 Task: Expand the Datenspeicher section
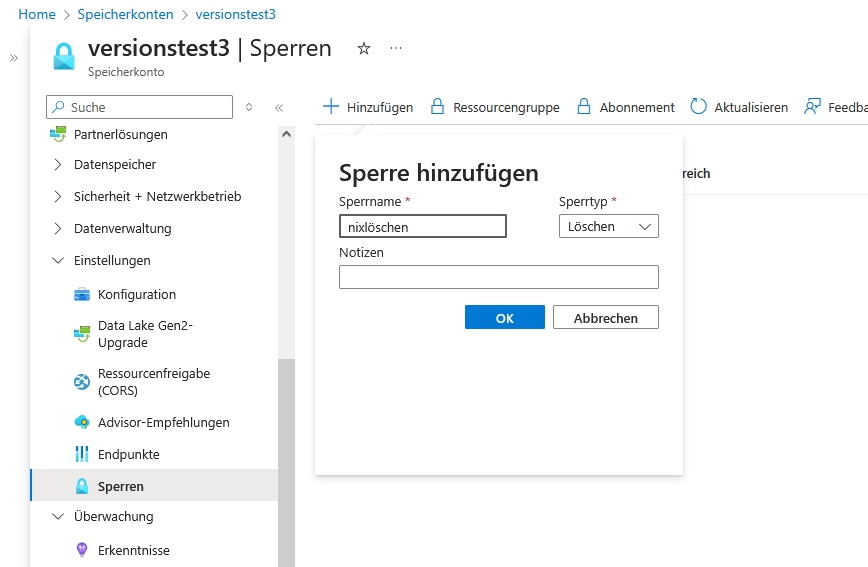58,164
